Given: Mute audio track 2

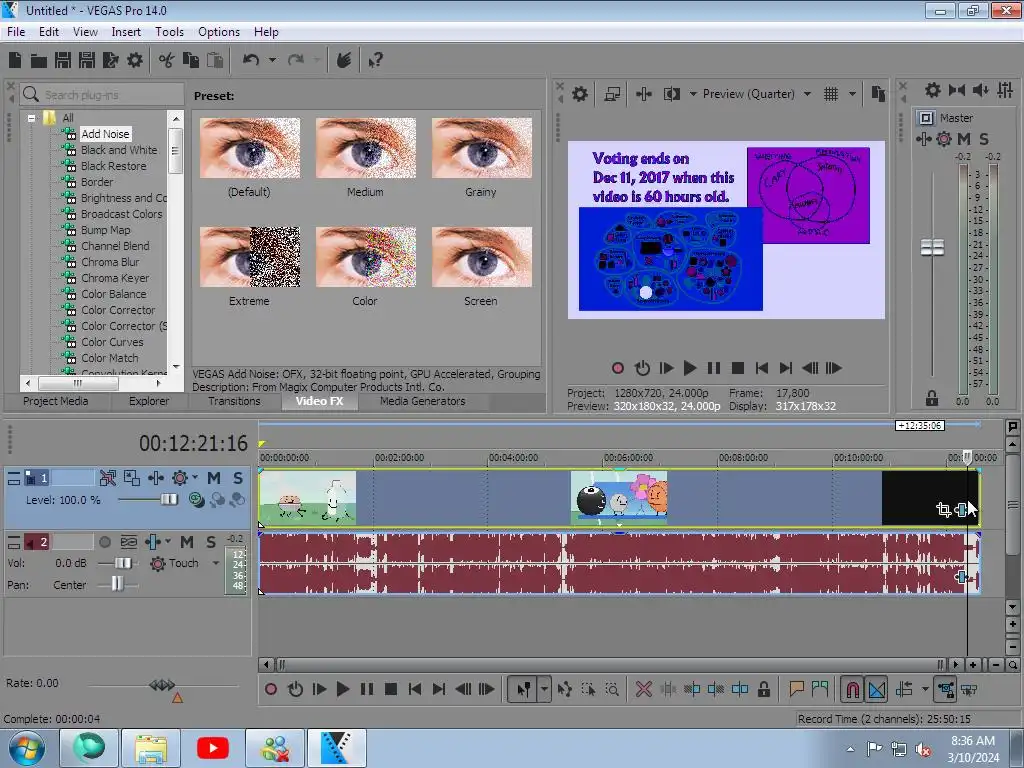Looking at the screenshot, I should [187, 542].
